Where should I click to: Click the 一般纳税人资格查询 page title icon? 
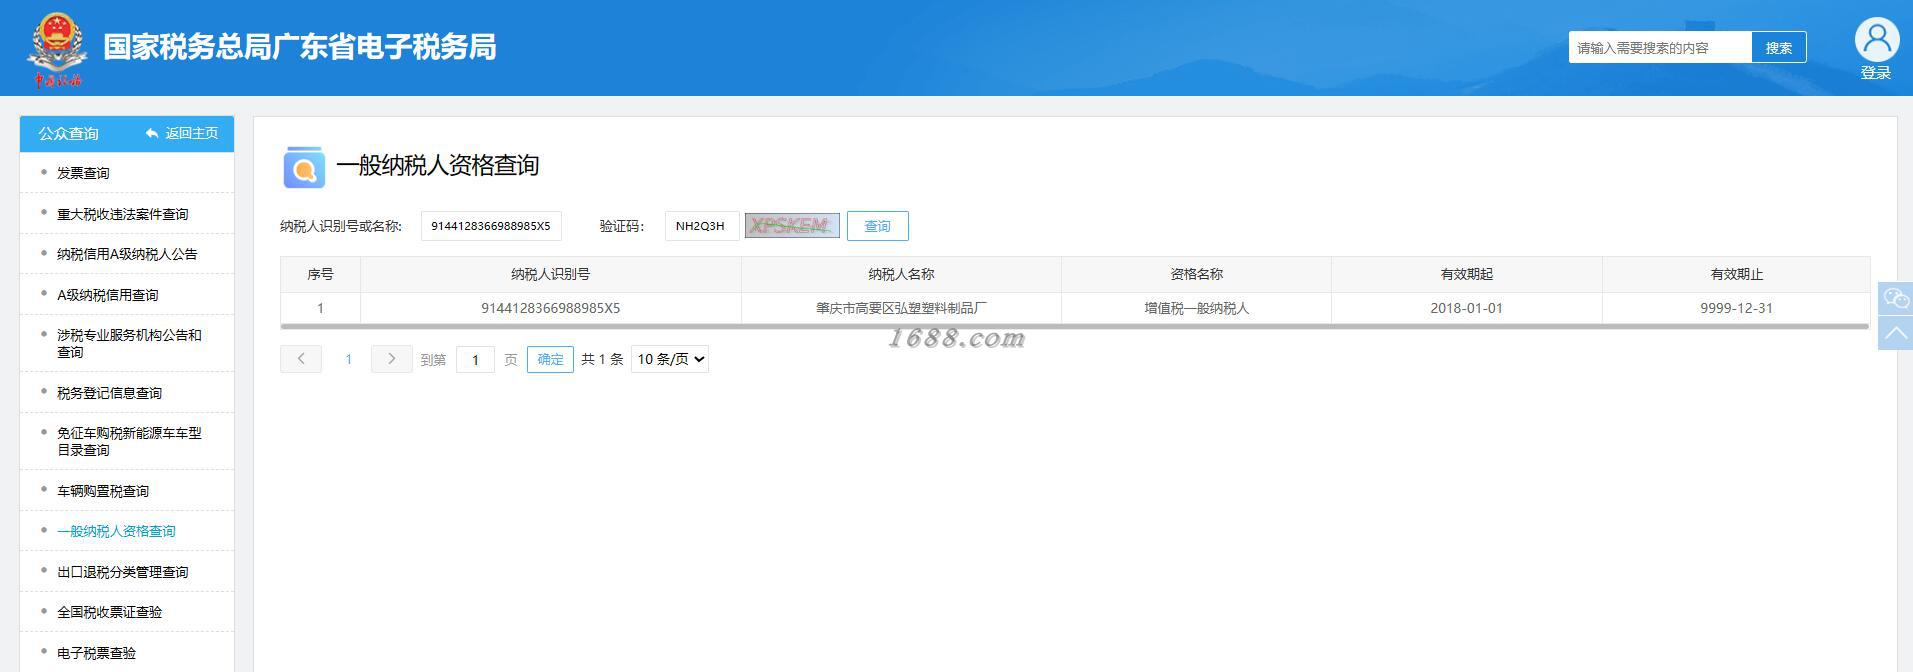pyautogui.click(x=304, y=167)
